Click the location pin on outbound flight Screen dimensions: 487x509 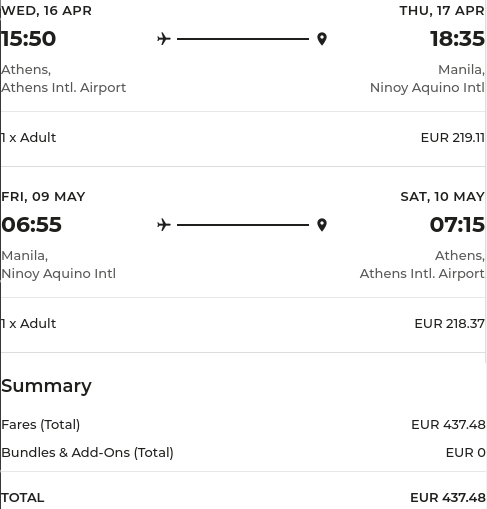(322, 39)
